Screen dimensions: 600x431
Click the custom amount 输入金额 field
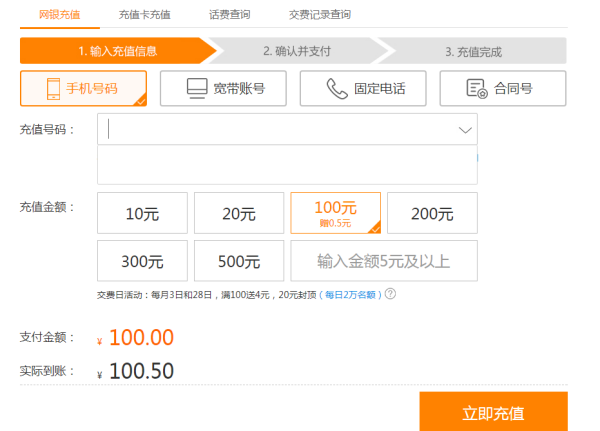coord(384,261)
